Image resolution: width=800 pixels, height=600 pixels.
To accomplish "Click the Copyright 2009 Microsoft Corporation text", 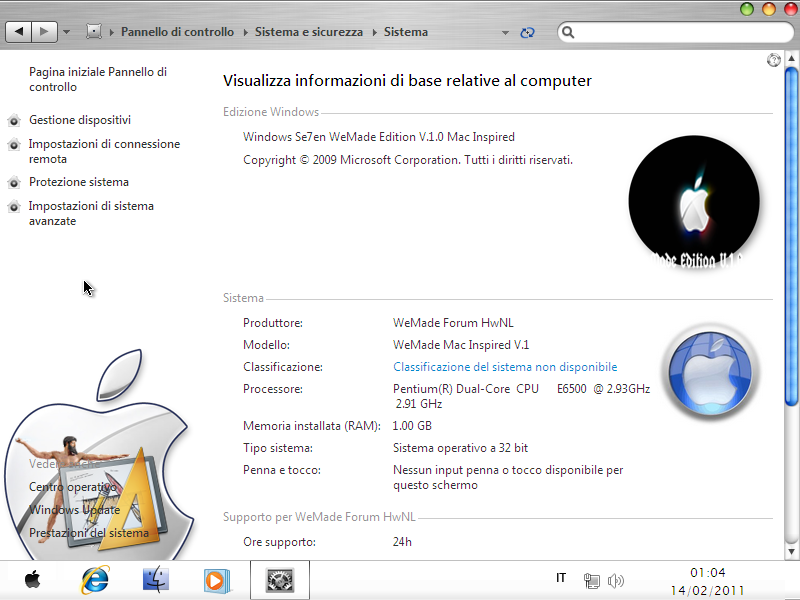I will (408, 160).
